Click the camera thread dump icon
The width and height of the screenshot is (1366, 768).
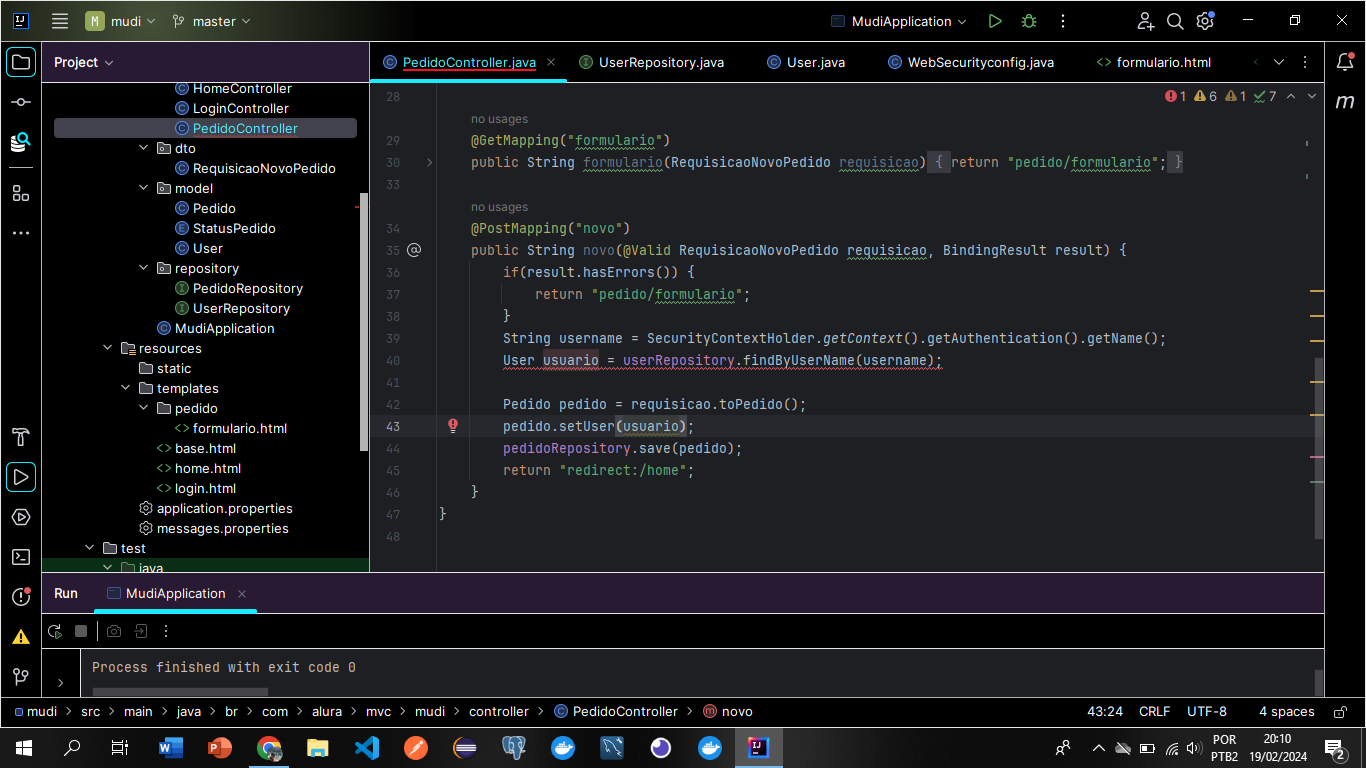pos(114,631)
